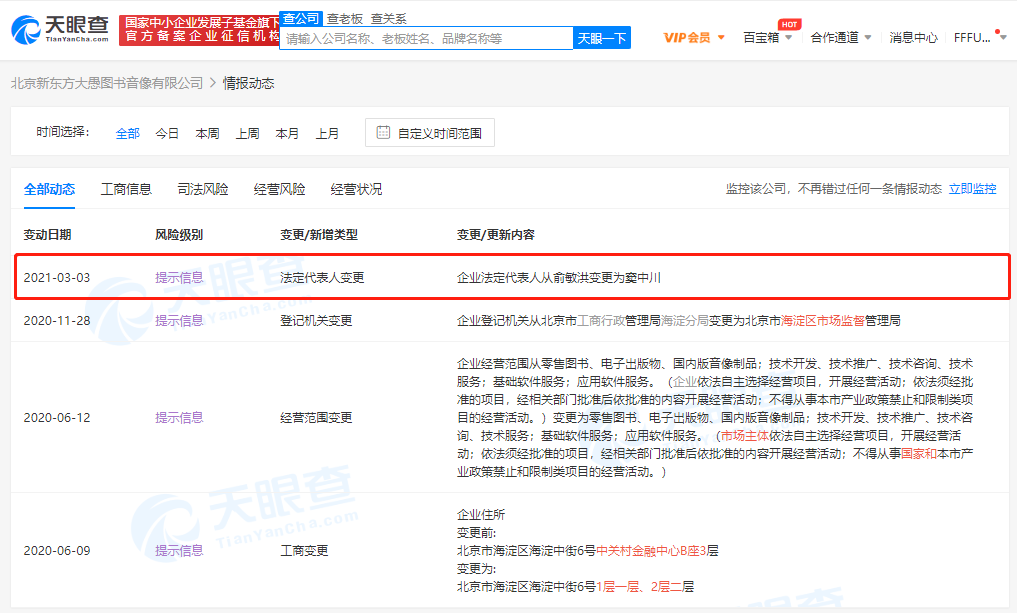Switch to the 全部动态 tab

point(49,189)
